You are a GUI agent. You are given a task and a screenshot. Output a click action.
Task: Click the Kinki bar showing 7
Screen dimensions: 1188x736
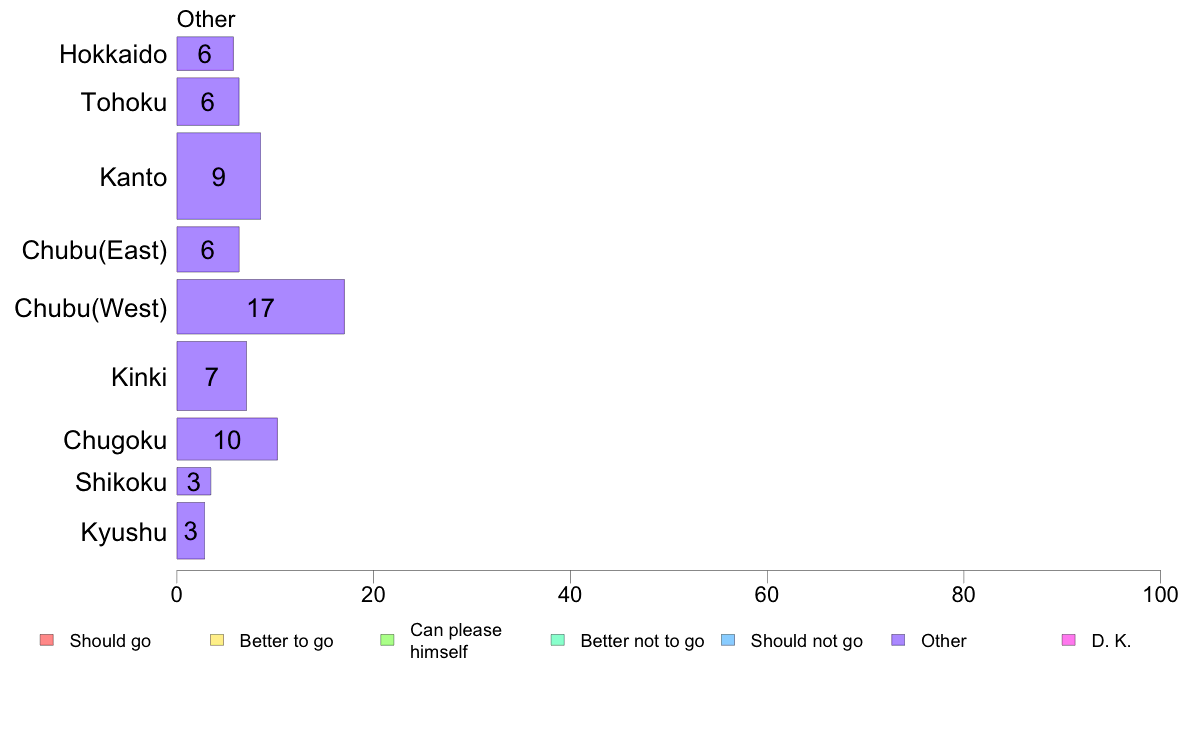211,376
